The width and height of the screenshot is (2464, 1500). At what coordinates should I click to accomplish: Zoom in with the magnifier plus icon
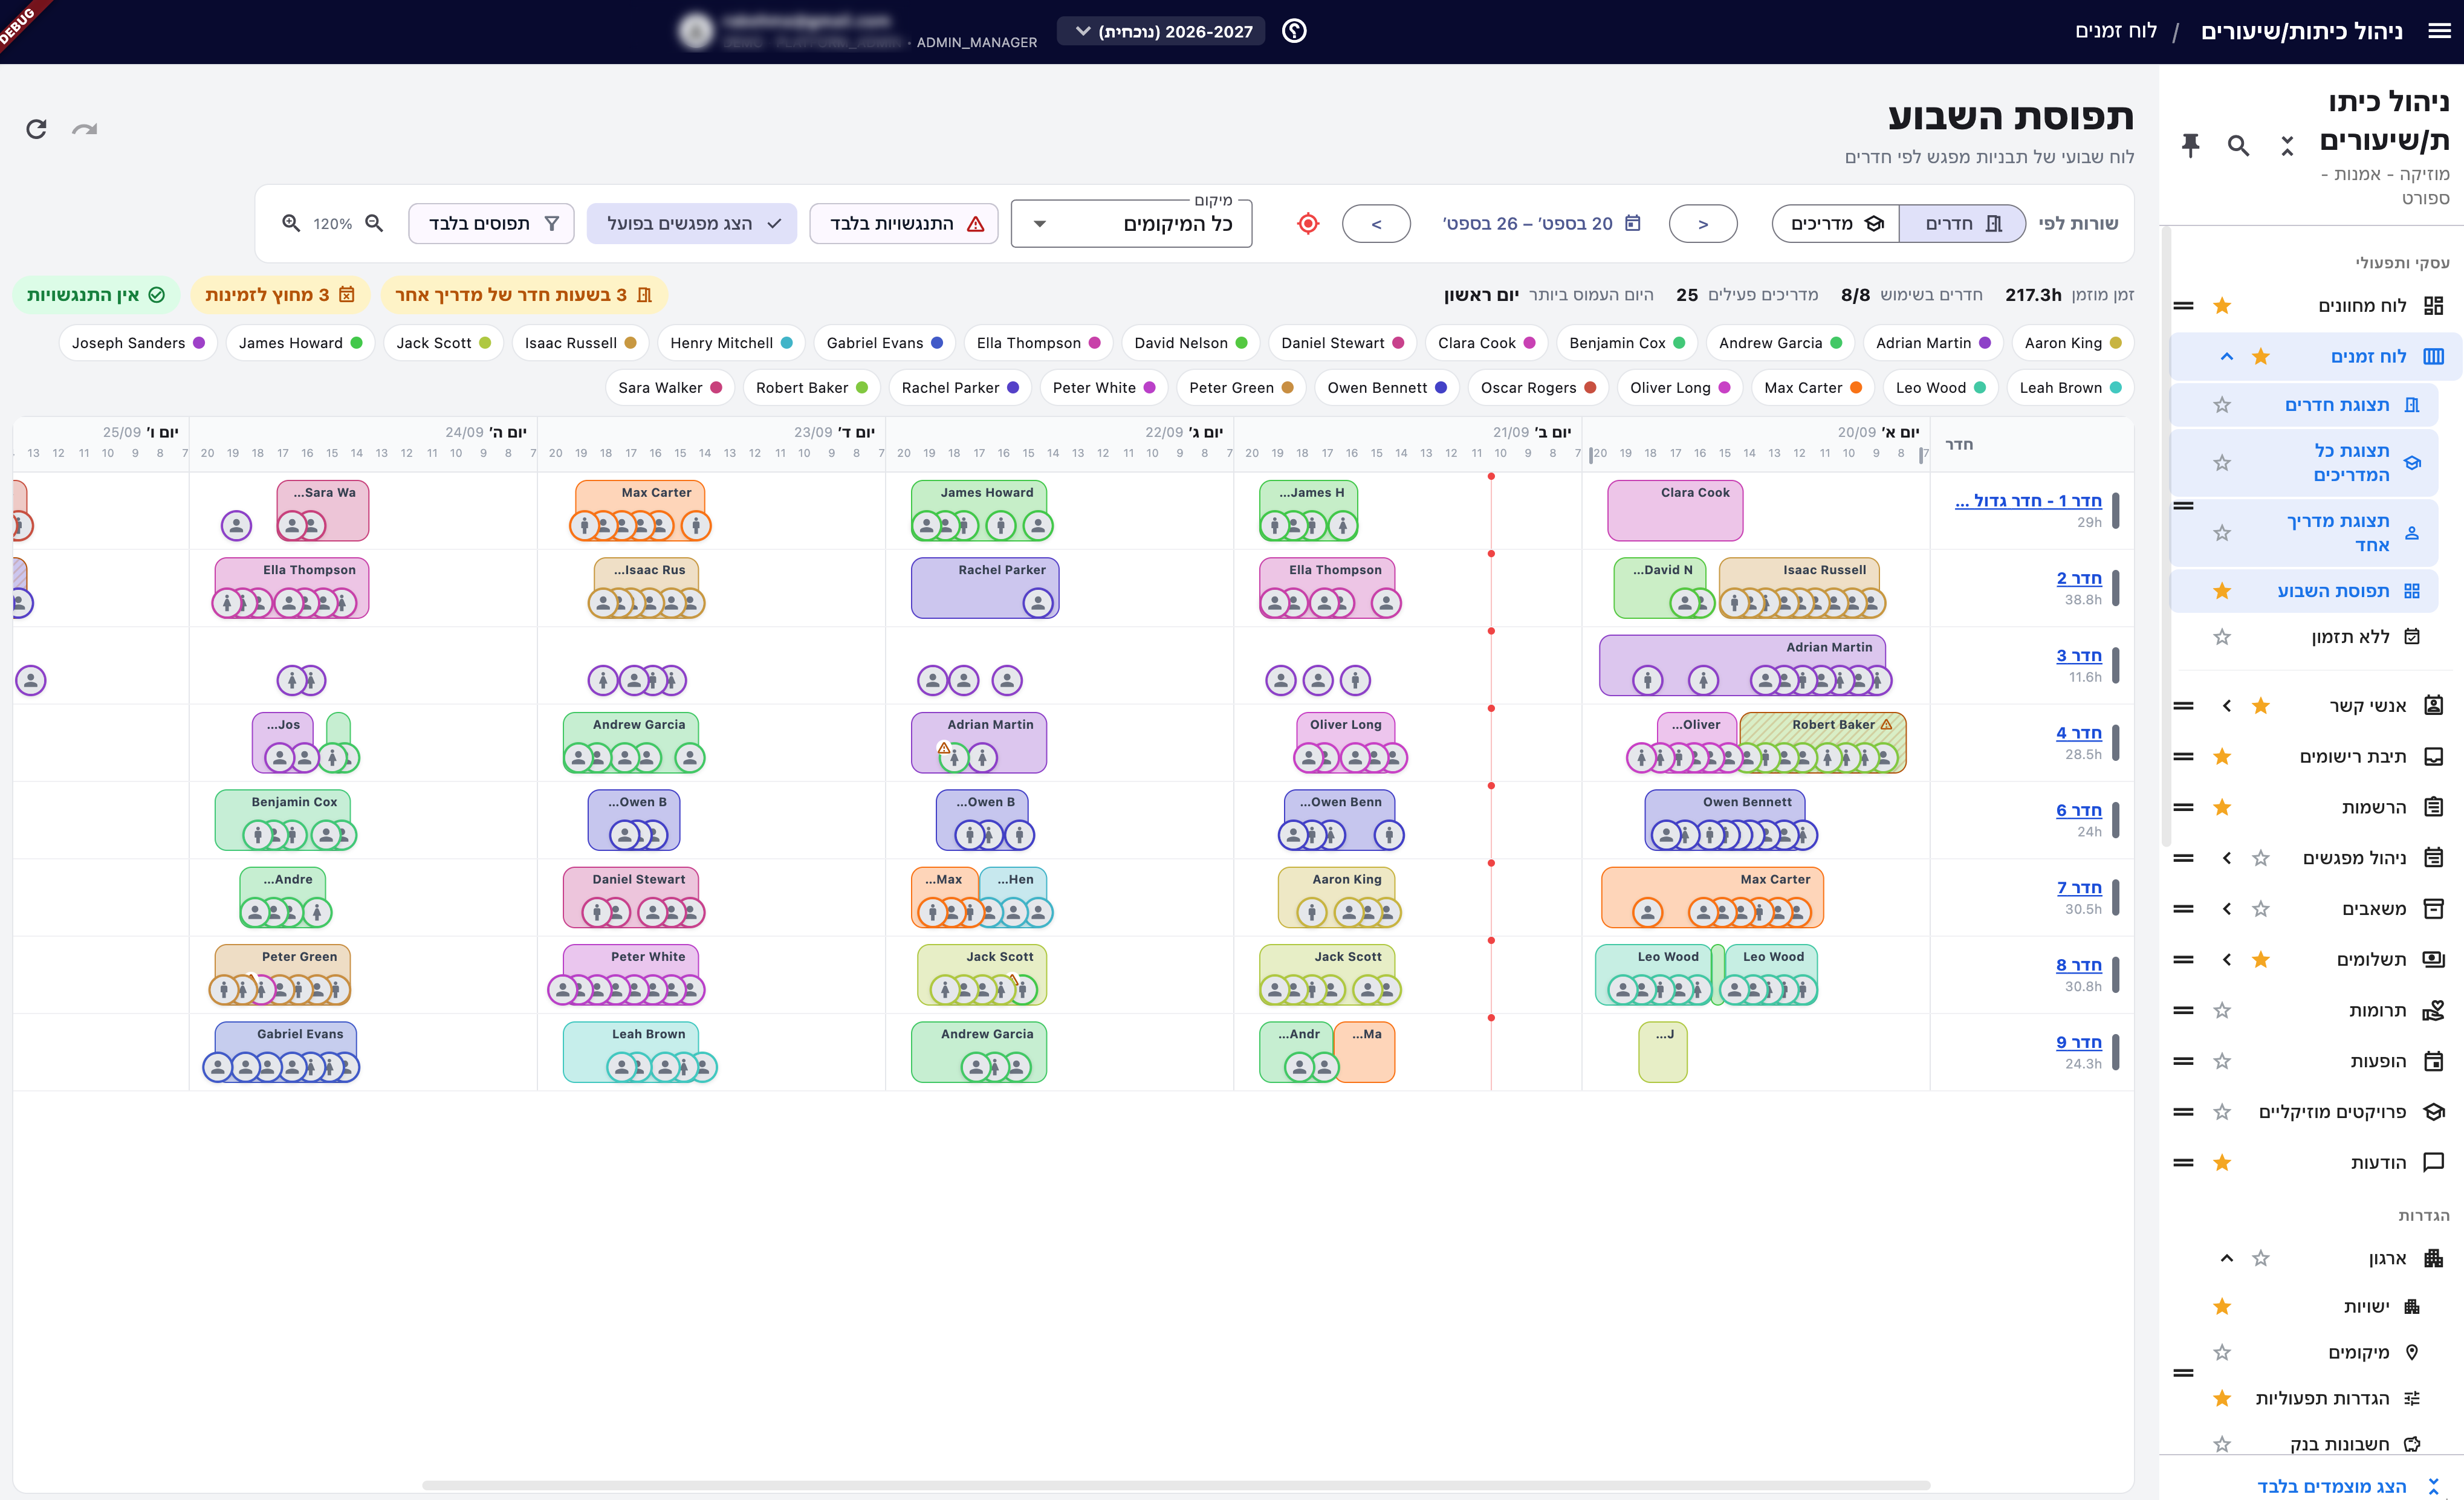291,223
